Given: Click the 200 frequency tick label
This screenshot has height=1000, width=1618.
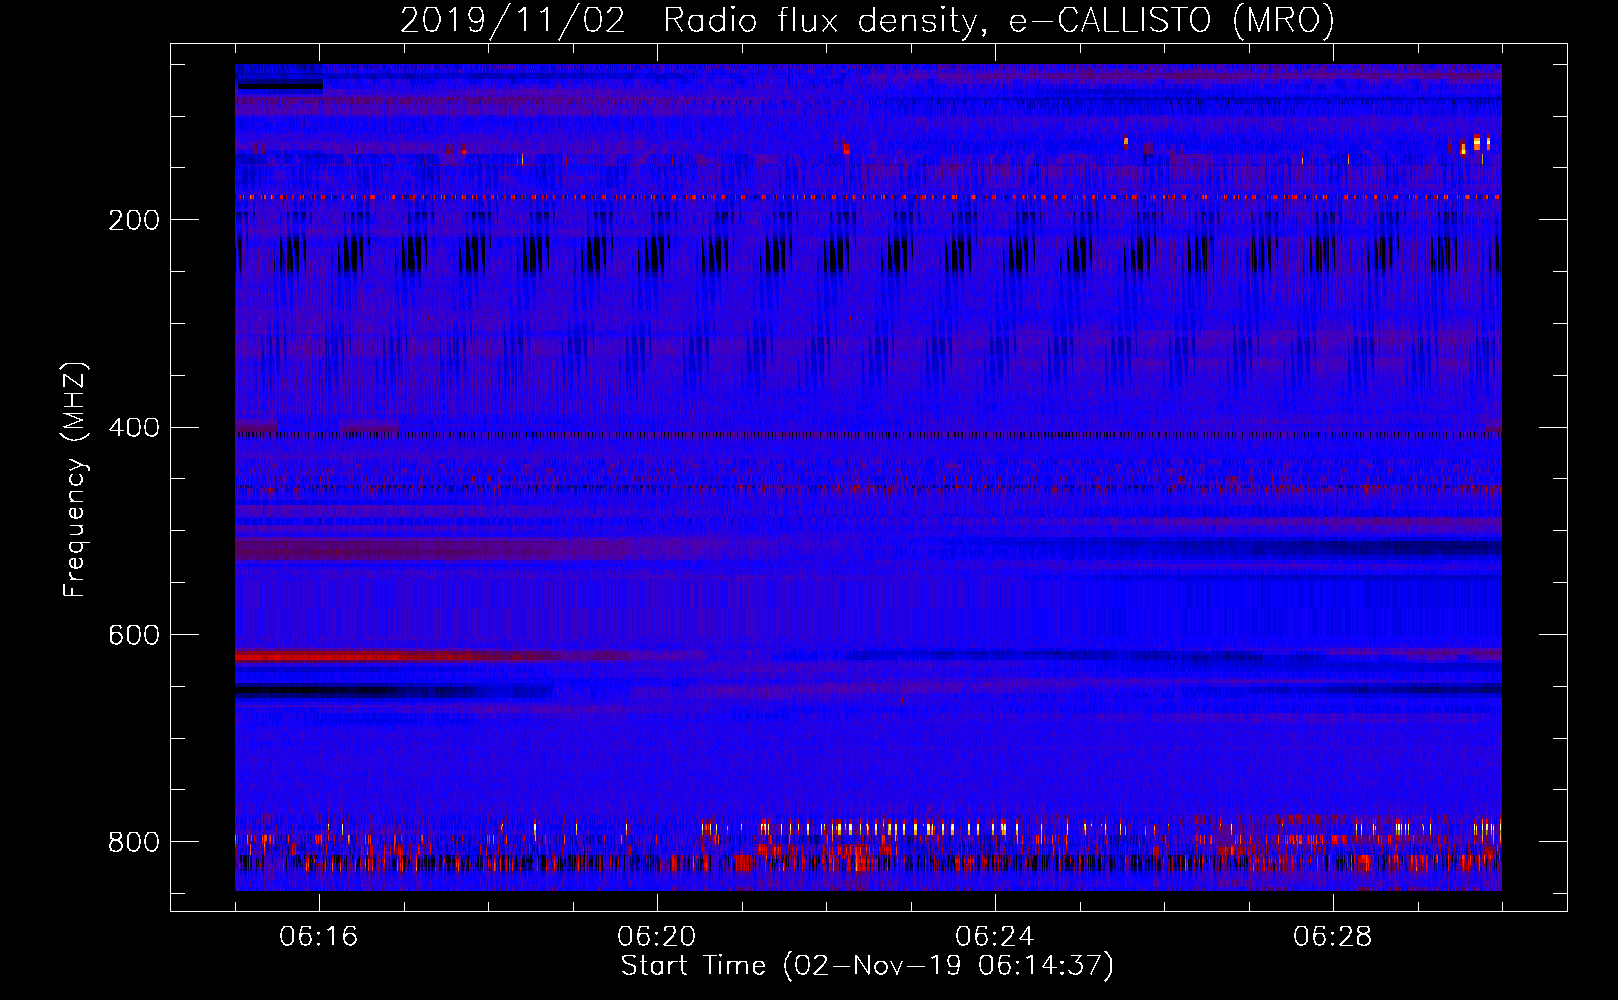Looking at the screenshot, I should [134, 220].
